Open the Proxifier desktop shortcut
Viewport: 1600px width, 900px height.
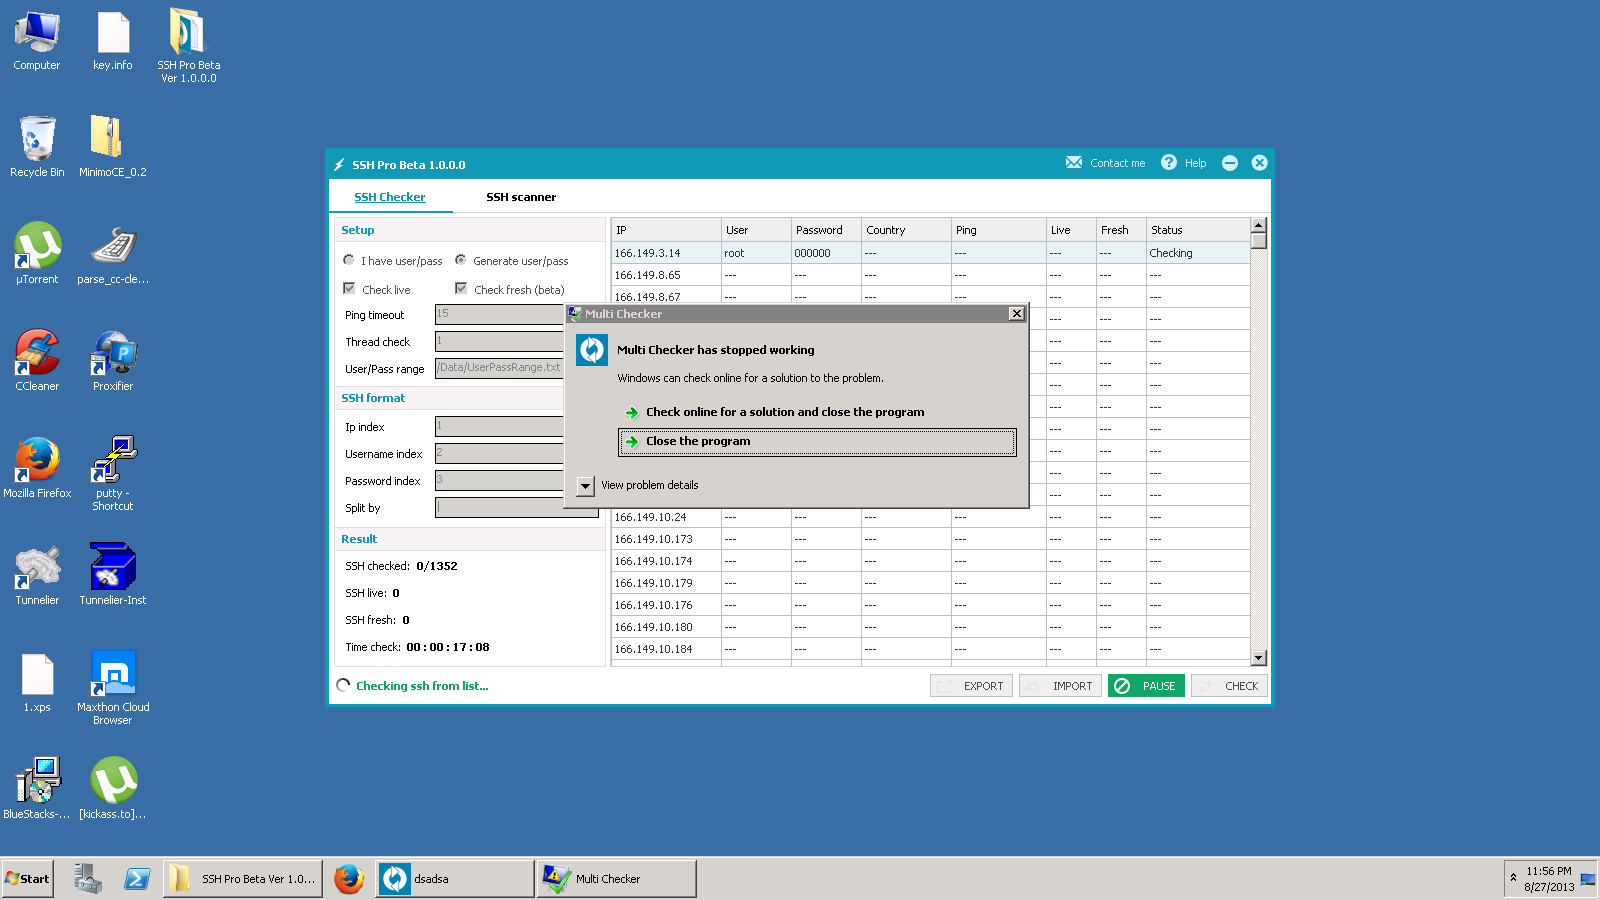(113, 354)
